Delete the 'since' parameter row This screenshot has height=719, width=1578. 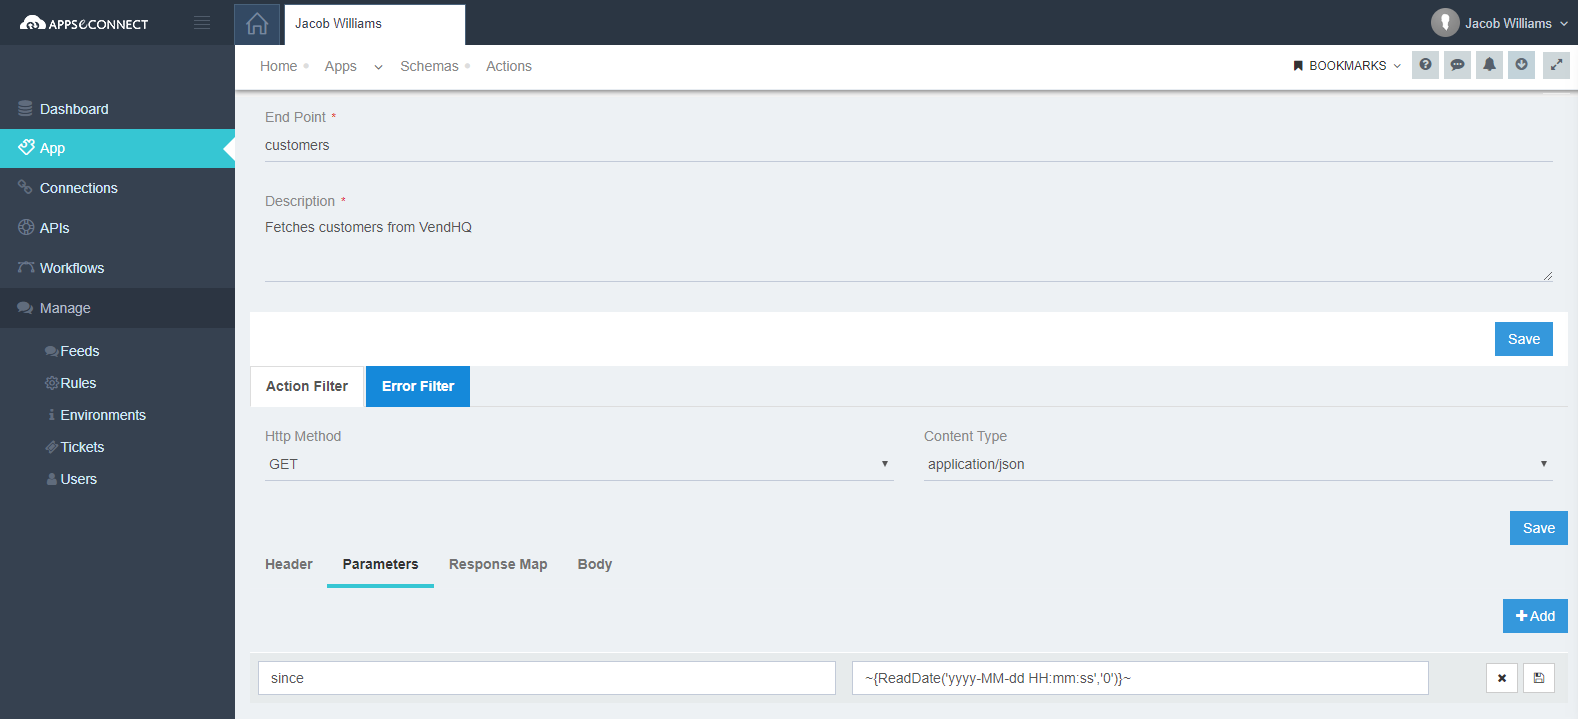tap(1502, 678)
